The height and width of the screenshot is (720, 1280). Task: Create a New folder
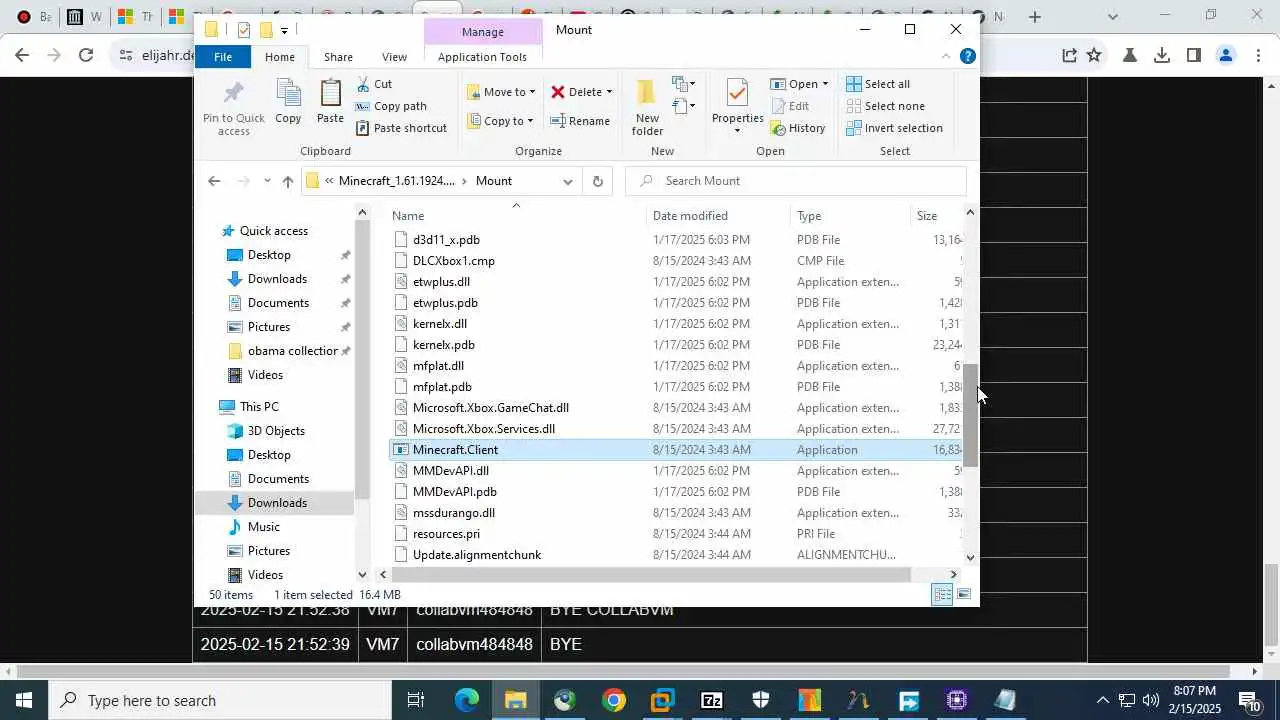click(x=647, y=107)
